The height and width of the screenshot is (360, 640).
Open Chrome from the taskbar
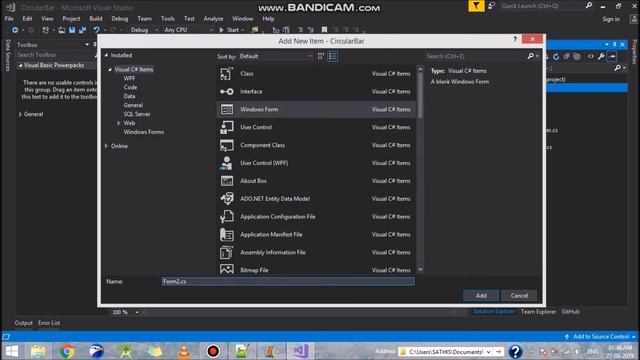[x=67, y=351]
